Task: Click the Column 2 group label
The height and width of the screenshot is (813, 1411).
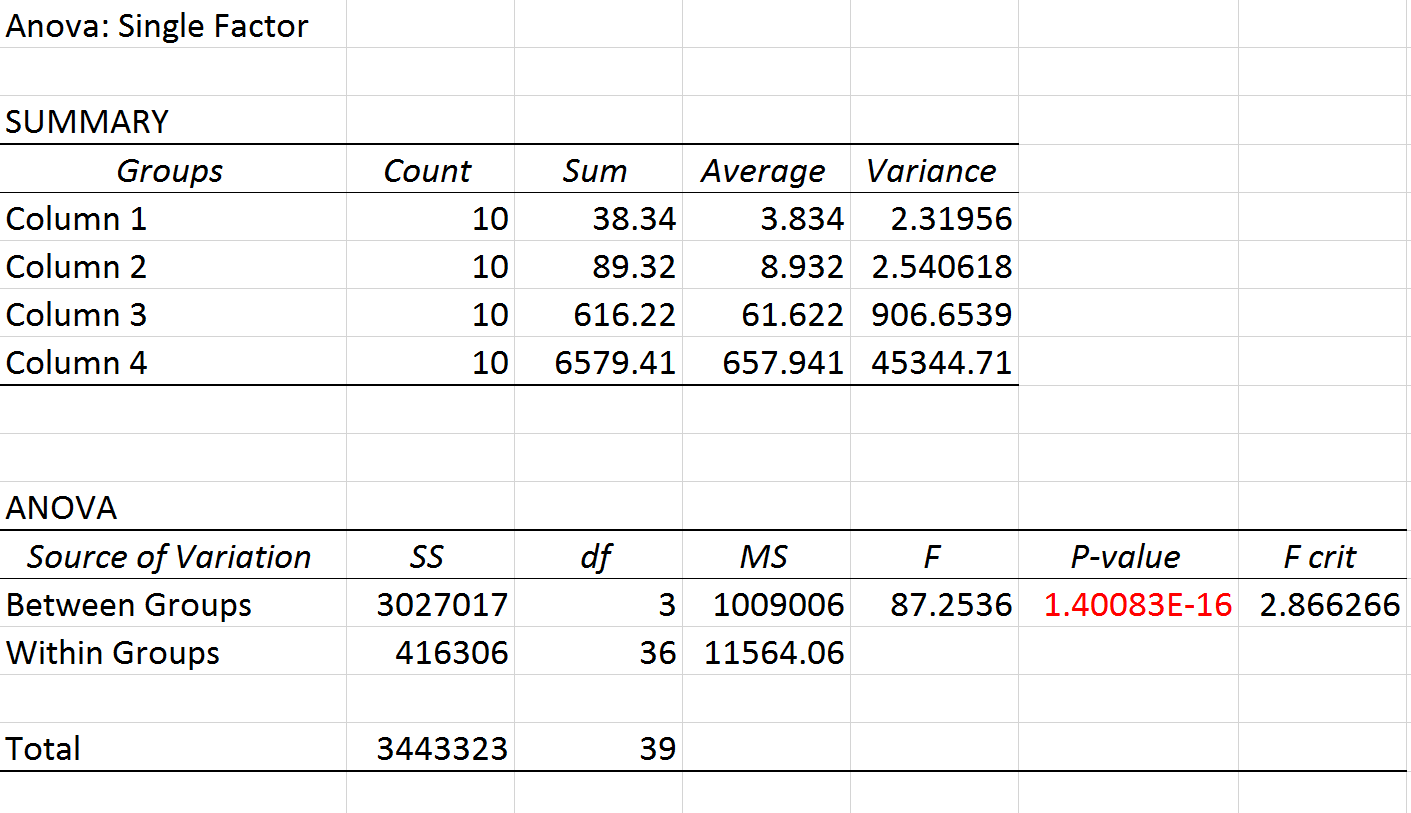Action: tap(76, 267)
